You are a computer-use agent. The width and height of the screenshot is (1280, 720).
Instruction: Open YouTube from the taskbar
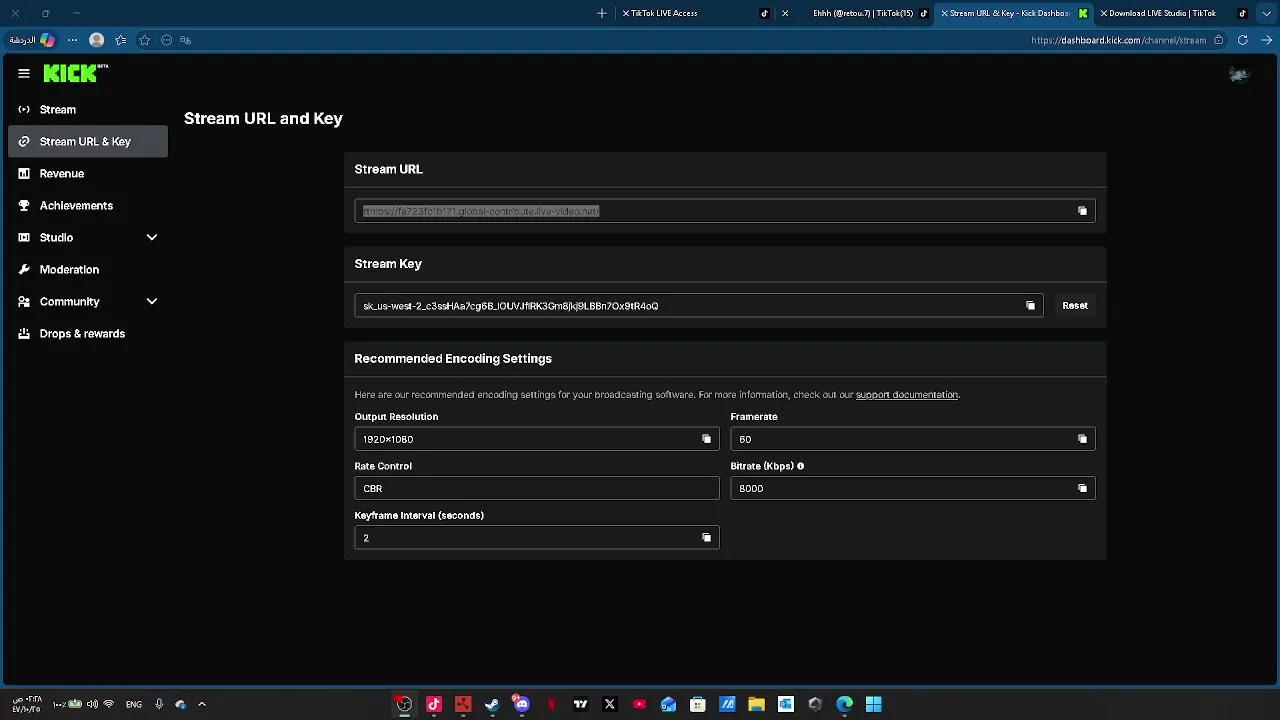pyautogui.click(x=639, y=704)
